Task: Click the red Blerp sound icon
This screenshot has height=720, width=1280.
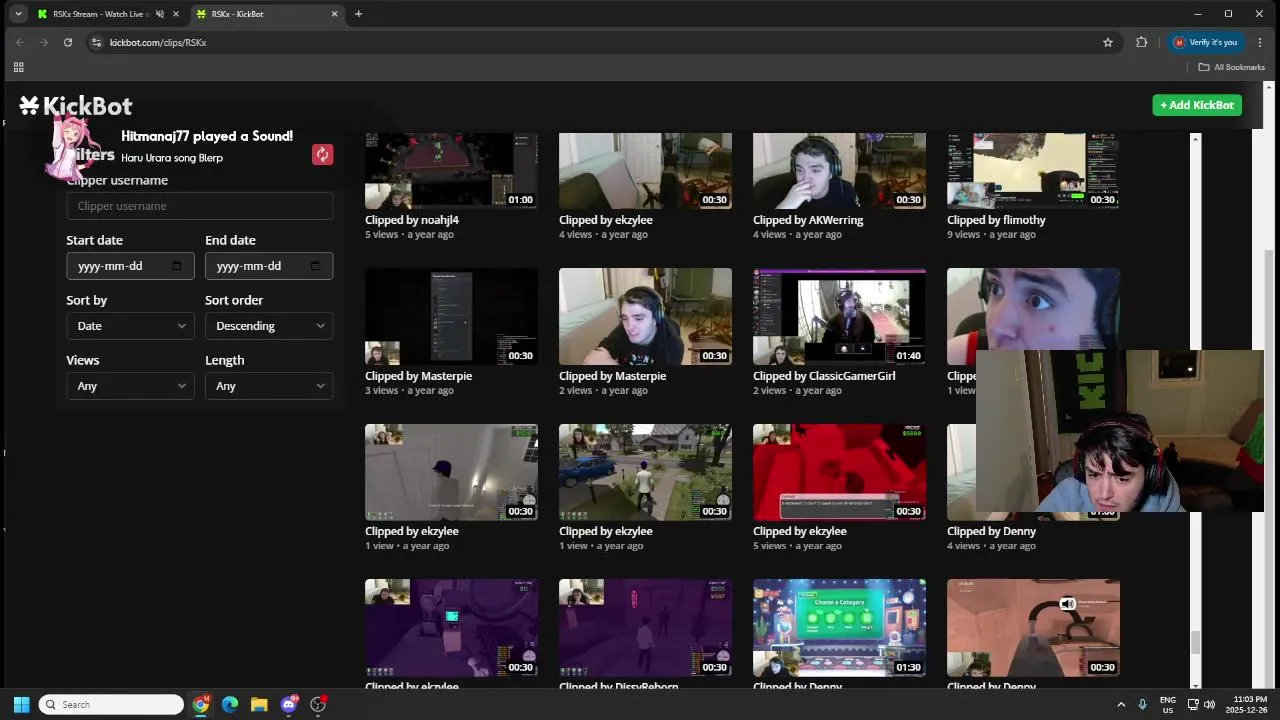Action: click(322, 154)
